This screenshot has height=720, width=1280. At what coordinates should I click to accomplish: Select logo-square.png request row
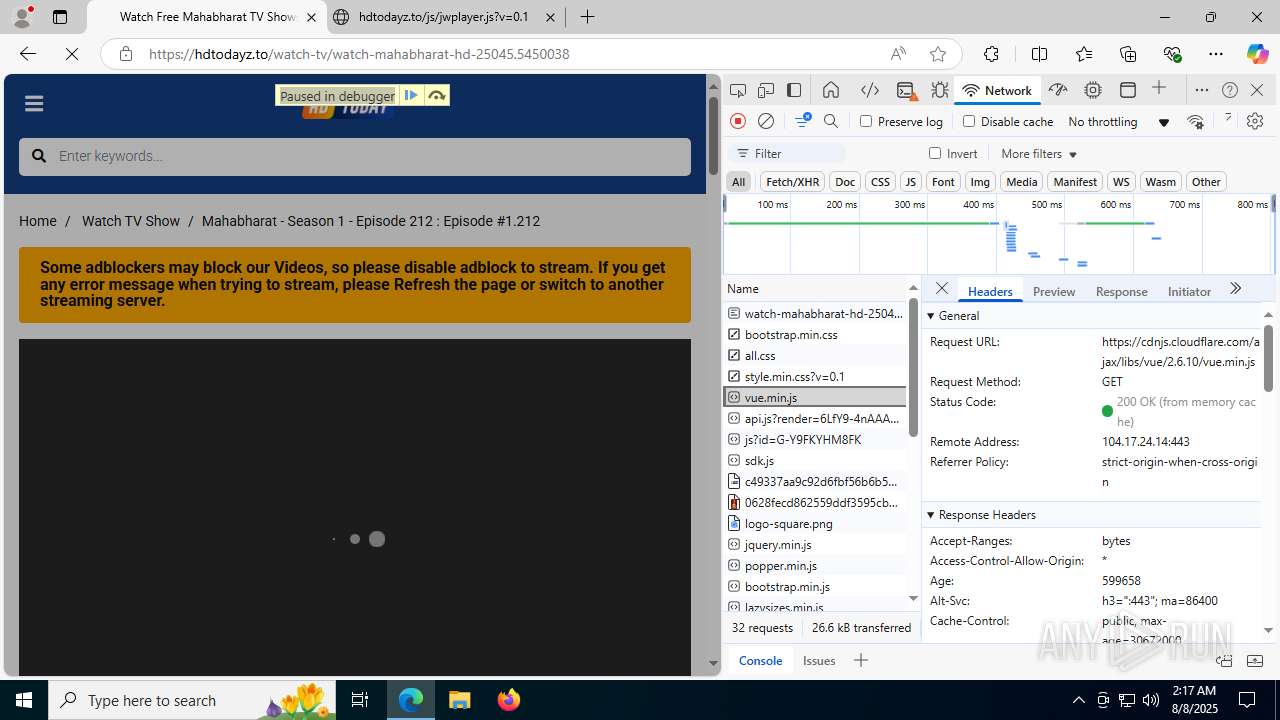(x=815, y=523)
